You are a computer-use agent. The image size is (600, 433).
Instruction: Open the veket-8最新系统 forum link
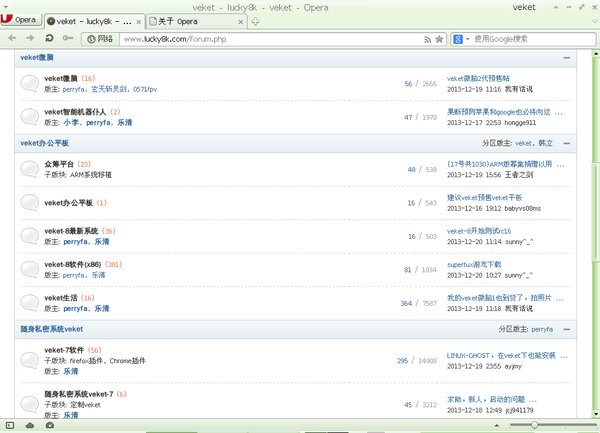(x=71, y=231)
